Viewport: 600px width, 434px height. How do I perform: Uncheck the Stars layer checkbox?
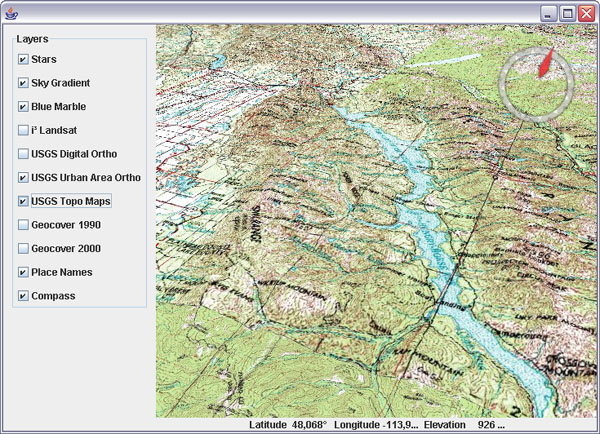coord(23,60)
